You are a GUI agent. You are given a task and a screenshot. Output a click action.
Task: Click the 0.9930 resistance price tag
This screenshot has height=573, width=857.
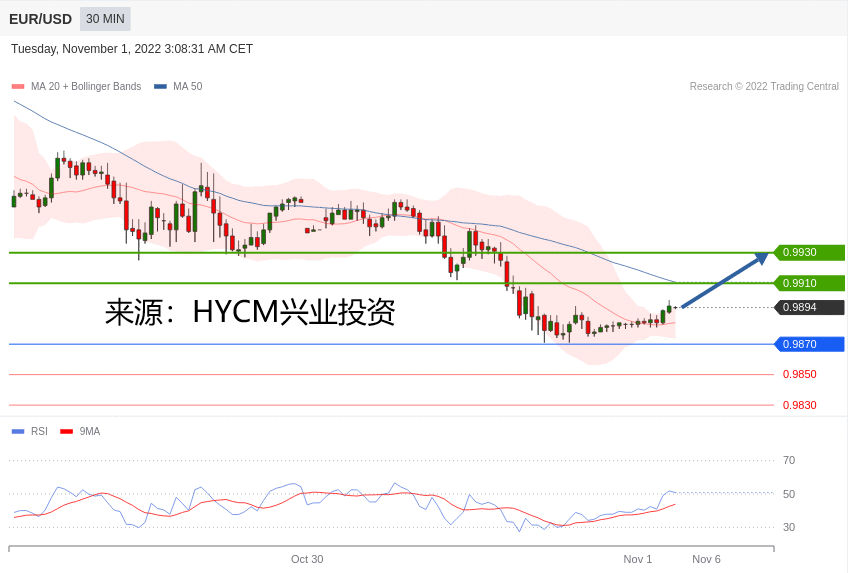point(809,253)
